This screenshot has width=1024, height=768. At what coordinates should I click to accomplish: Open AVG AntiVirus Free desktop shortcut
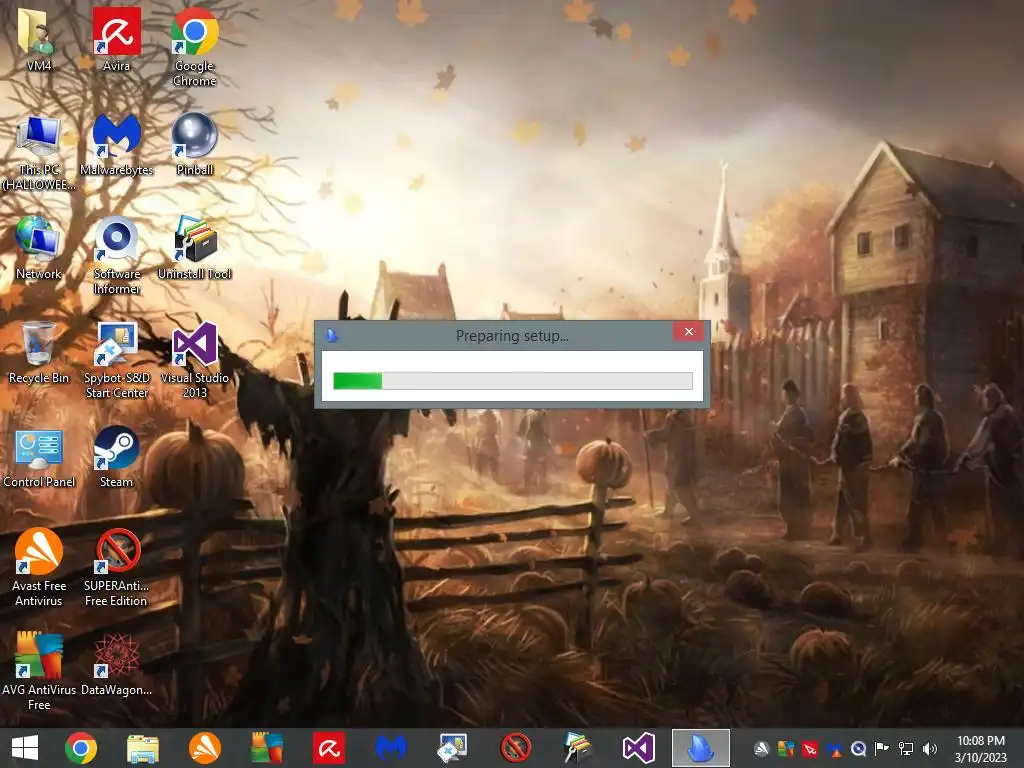39,671
